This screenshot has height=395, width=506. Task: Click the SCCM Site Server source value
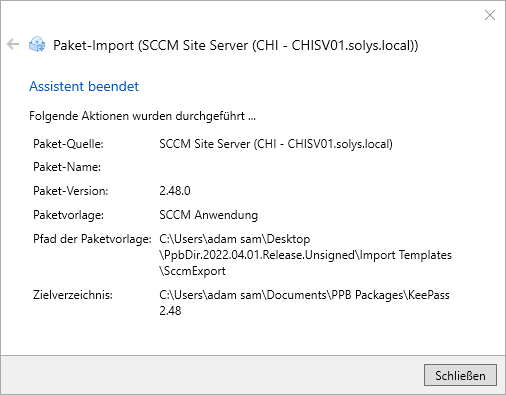pyautogui.click(x=276, y=144)
